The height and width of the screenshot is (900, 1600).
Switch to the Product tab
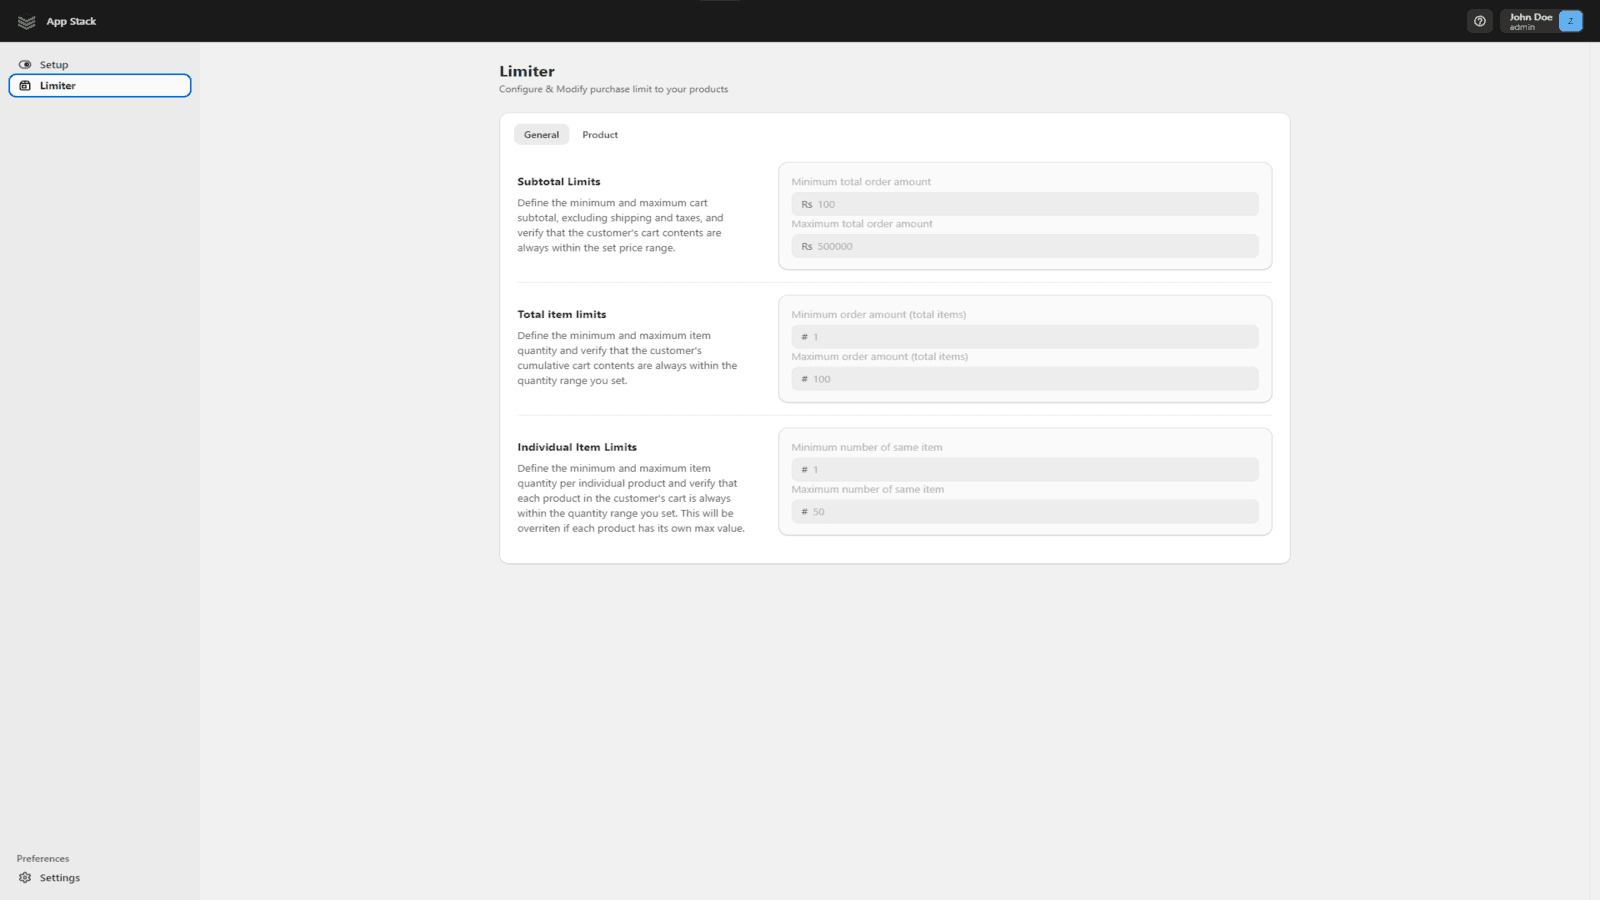pos(600,135)
